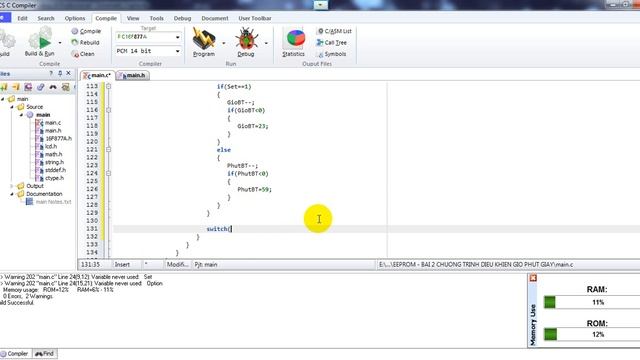Click the Program lightning chip icon
This screenshot has width=640, height=360.
204,38
